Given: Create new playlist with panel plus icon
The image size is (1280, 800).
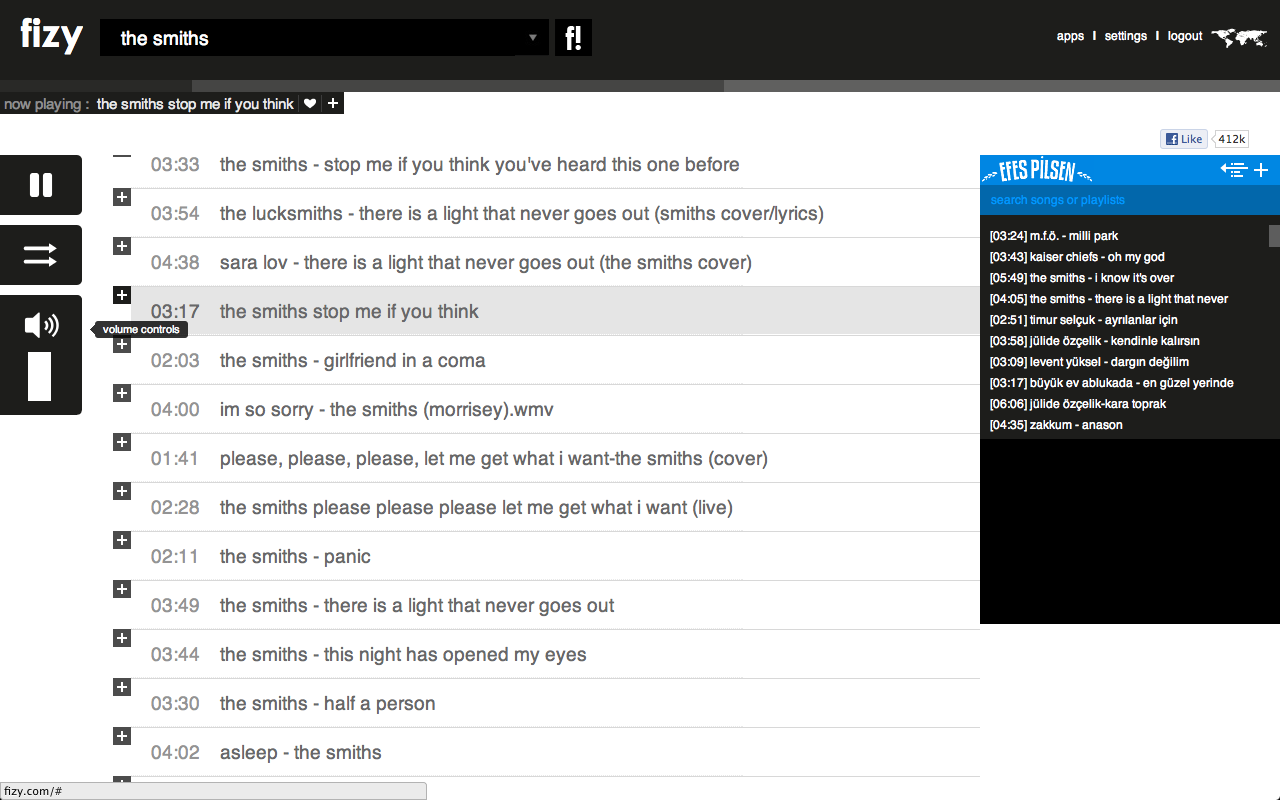Looking at the screenshot, I should click(x=1261, y=170).
